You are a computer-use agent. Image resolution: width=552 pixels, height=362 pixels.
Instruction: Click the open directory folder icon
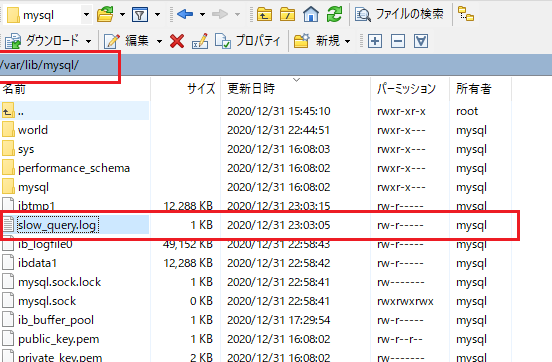[x=105, y=15]
